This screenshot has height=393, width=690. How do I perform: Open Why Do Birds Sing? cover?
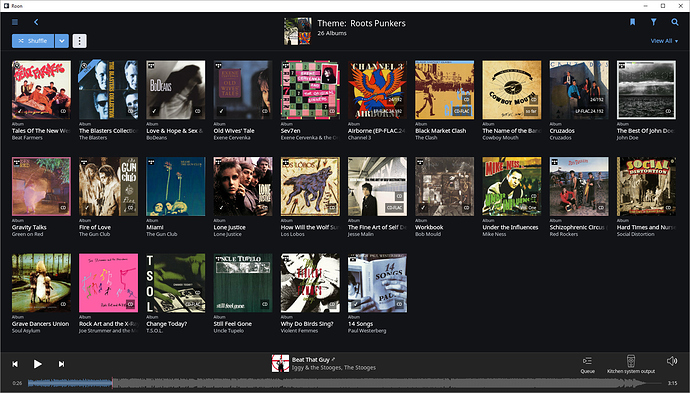point(310,283)
